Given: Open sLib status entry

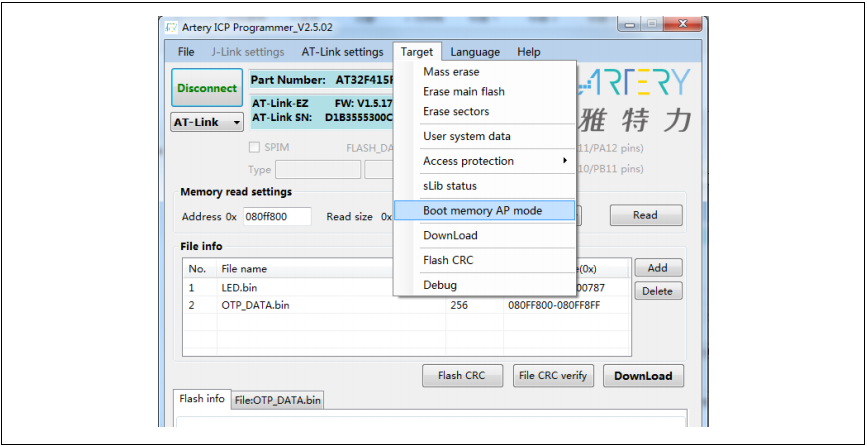Looking at the screenshot, I should 484,186.
